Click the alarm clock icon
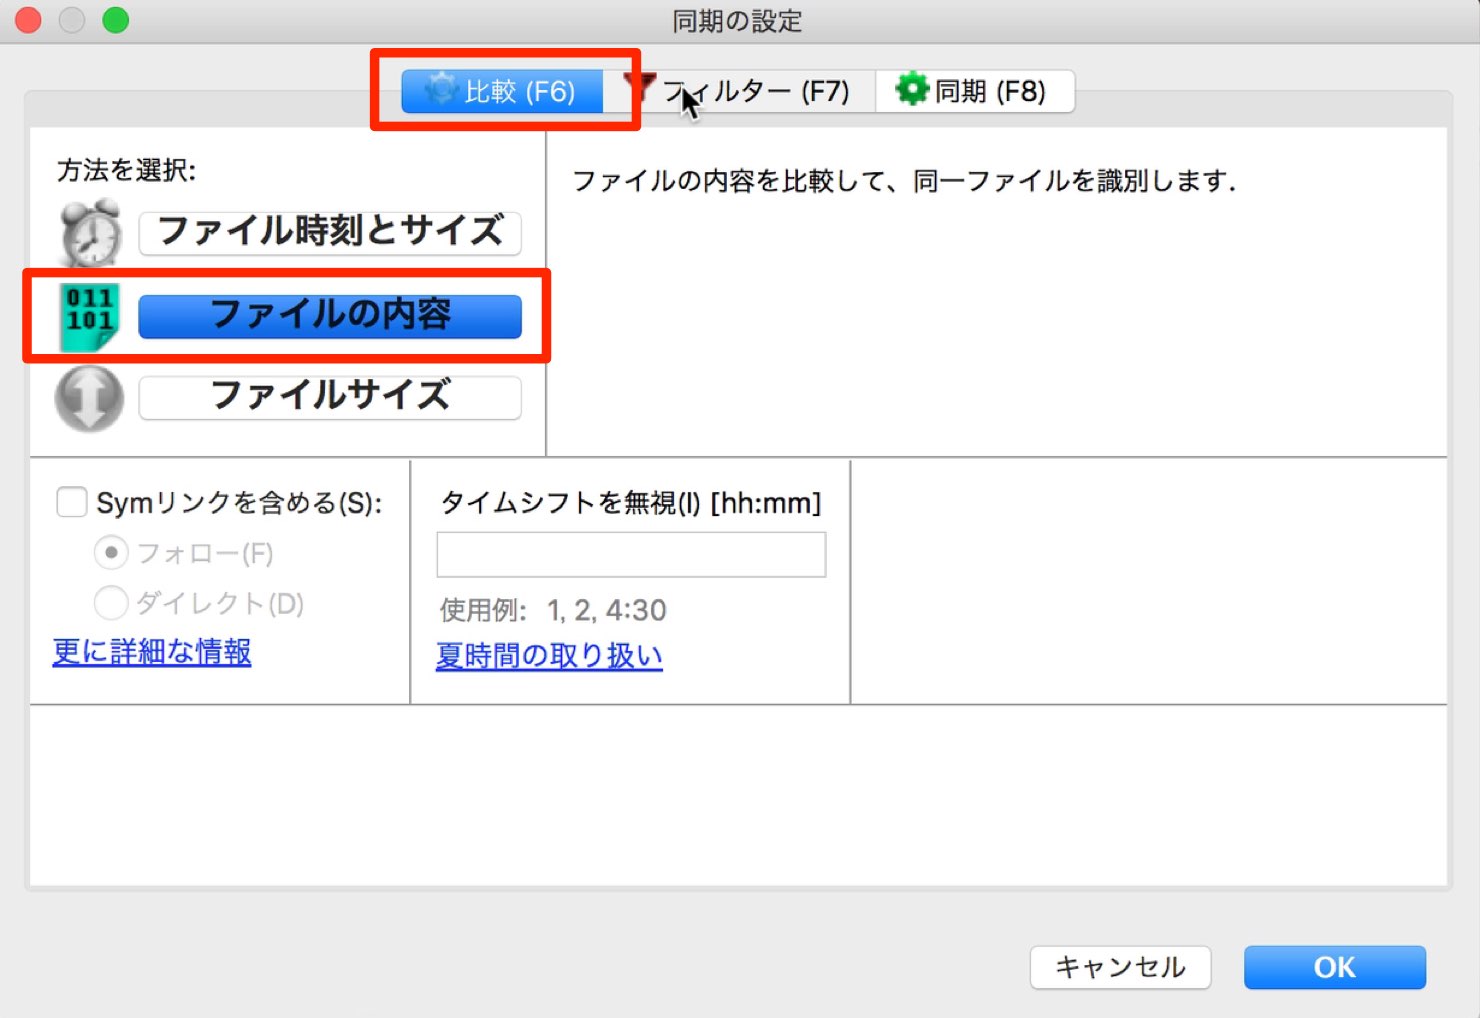The image size is (1480, 1018). pyautogui.click(x=91, y=233)
